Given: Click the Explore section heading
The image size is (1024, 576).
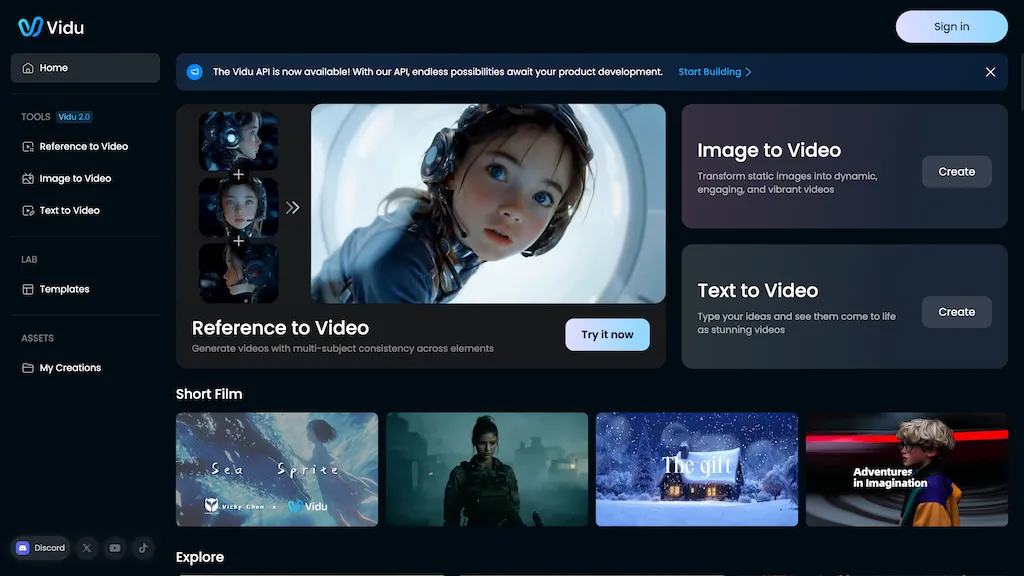Looking at the screenshot, I should coord(200,557).
